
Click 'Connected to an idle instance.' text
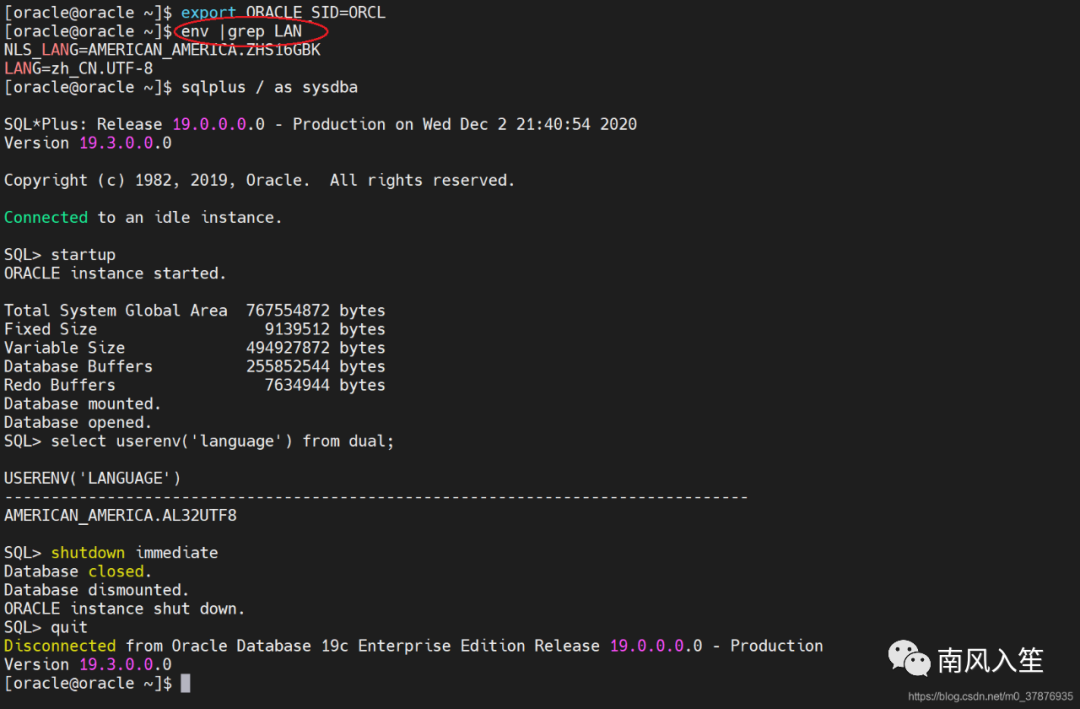coord(143,218)
